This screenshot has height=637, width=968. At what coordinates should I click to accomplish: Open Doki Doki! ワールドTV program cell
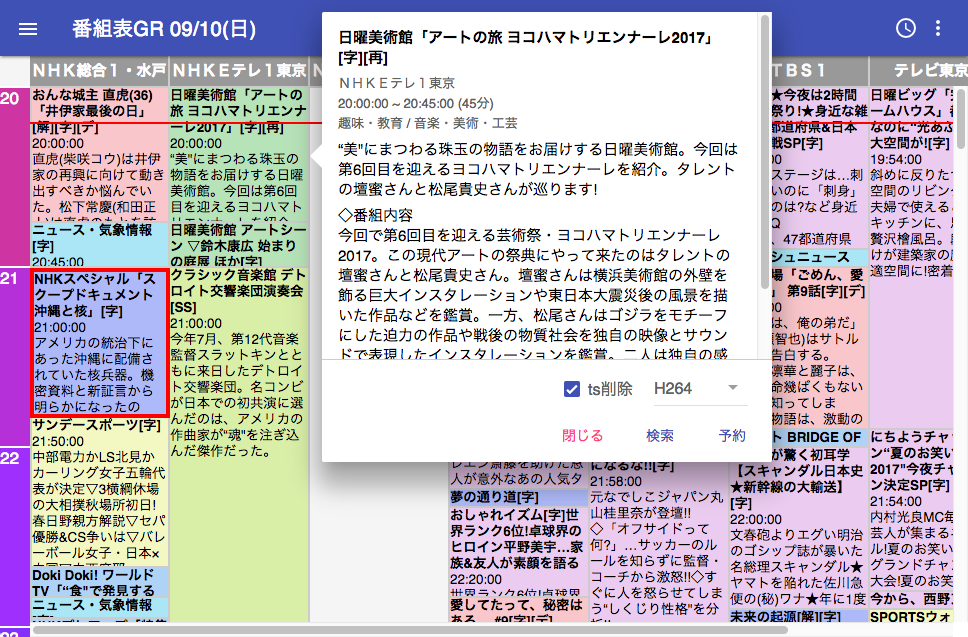(x=99, y=581)
